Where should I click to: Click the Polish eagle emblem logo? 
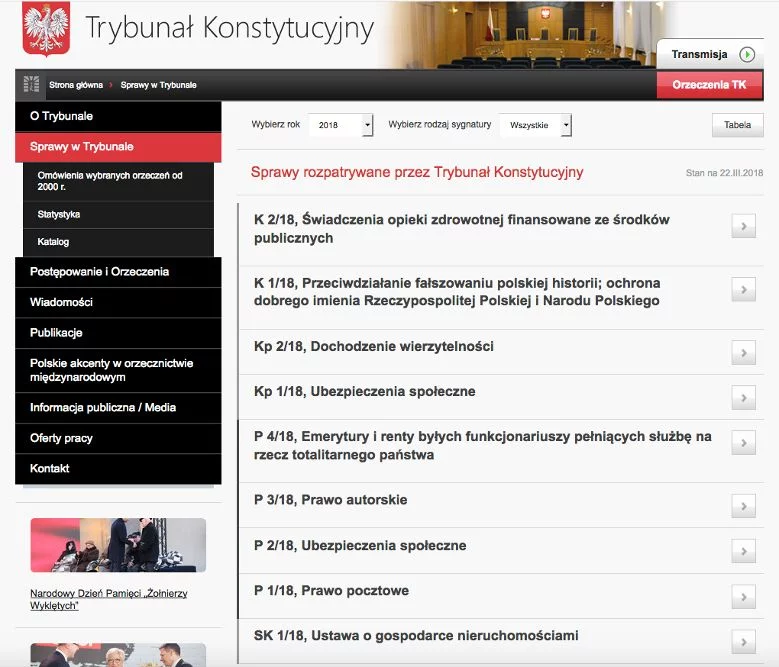[46, 28]
